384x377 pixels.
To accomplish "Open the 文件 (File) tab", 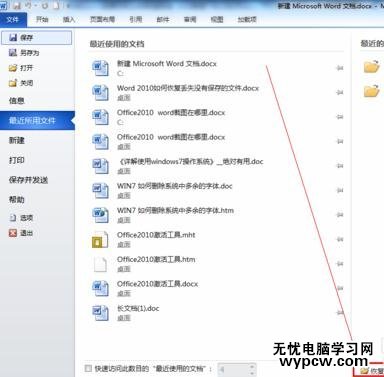I will point(12,19).
